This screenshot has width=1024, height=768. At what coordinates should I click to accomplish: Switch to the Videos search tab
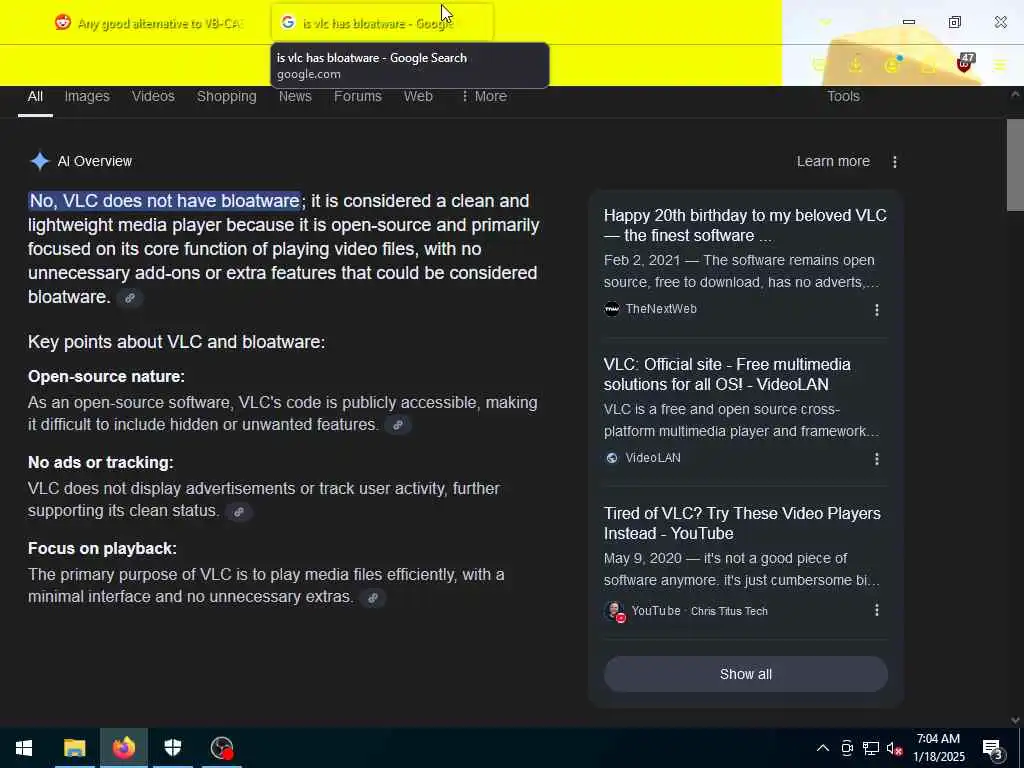point(153,97)
